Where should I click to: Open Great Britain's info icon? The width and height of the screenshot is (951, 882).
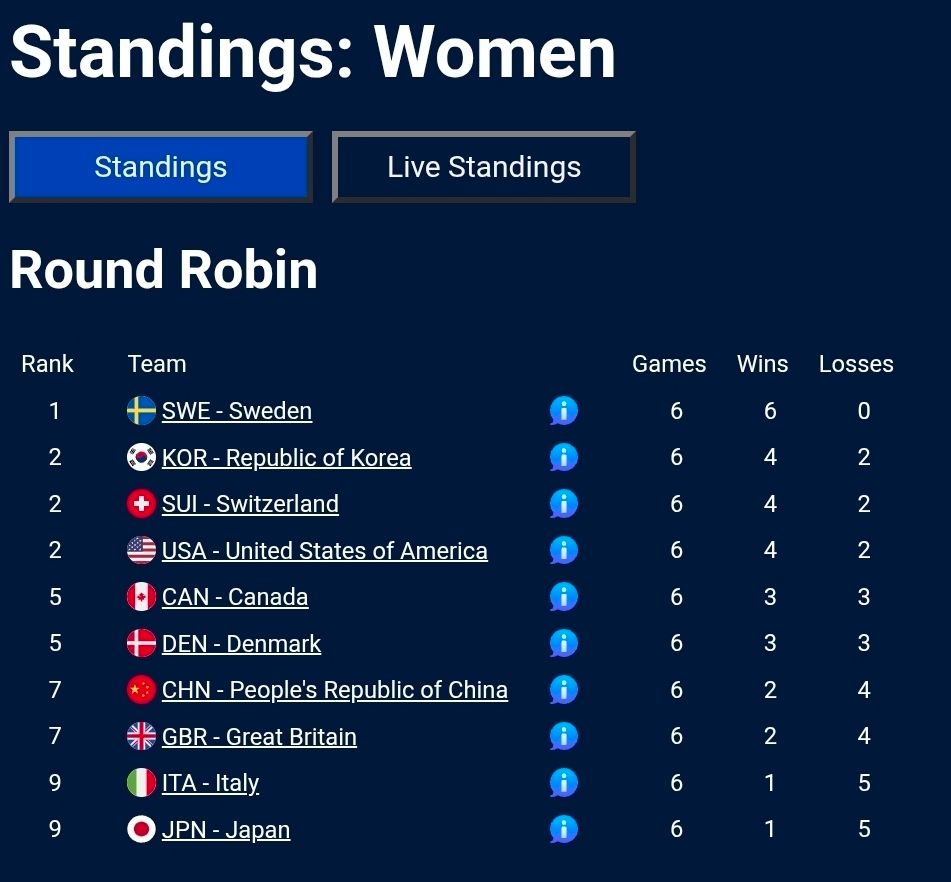[x=564, y=737]
